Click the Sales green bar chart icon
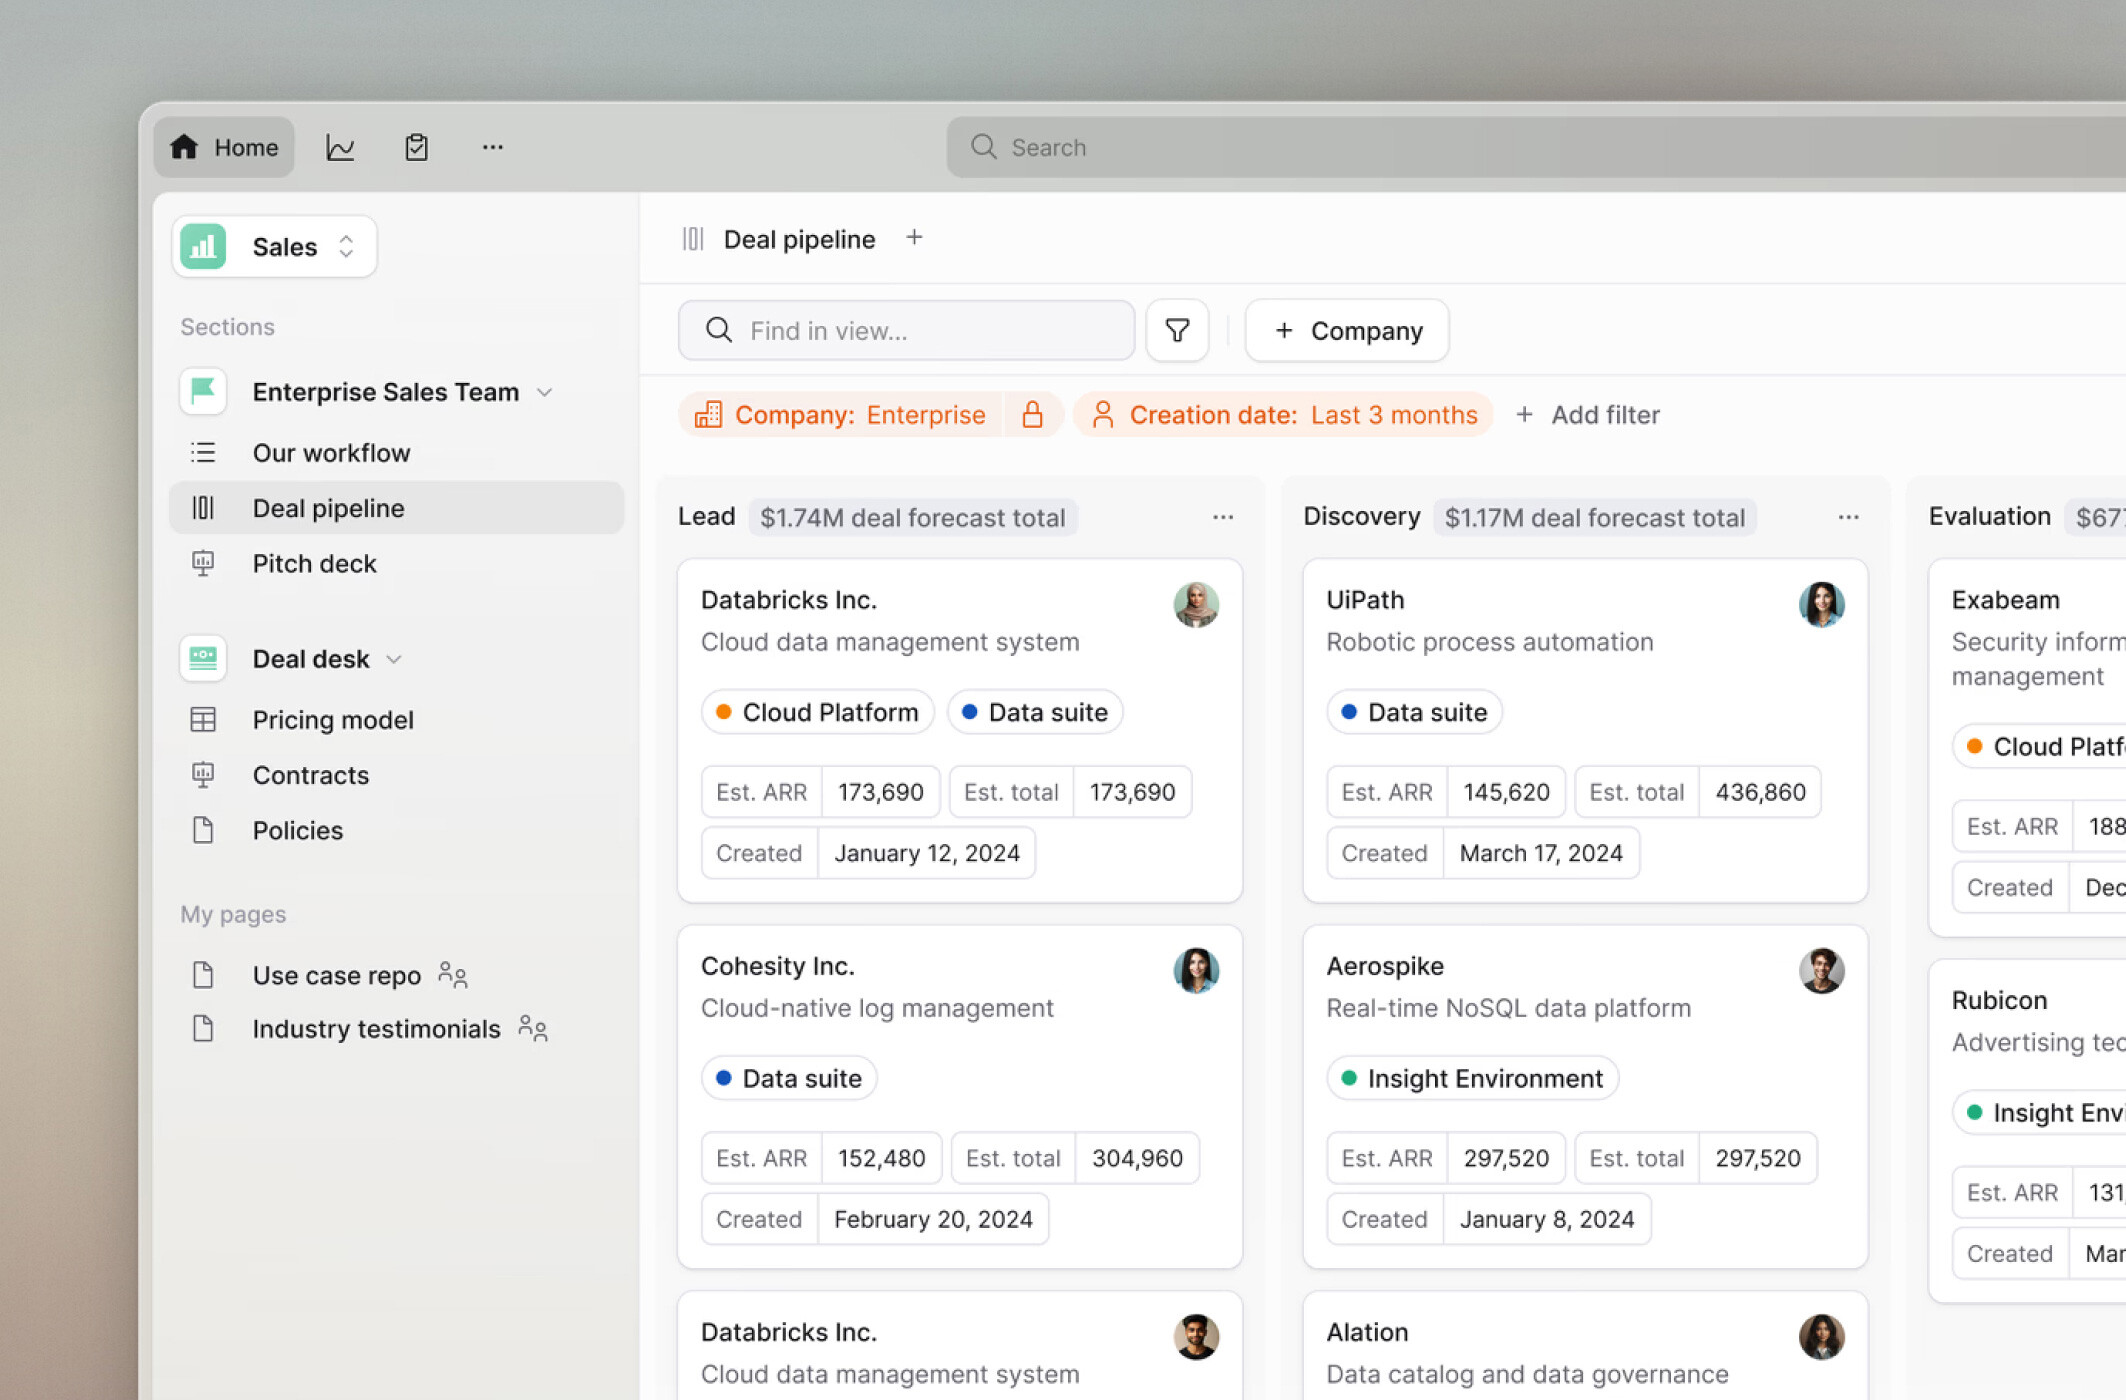This screenshot has height=1400, width=2126. pyautogui.click(x=203, y=247)
